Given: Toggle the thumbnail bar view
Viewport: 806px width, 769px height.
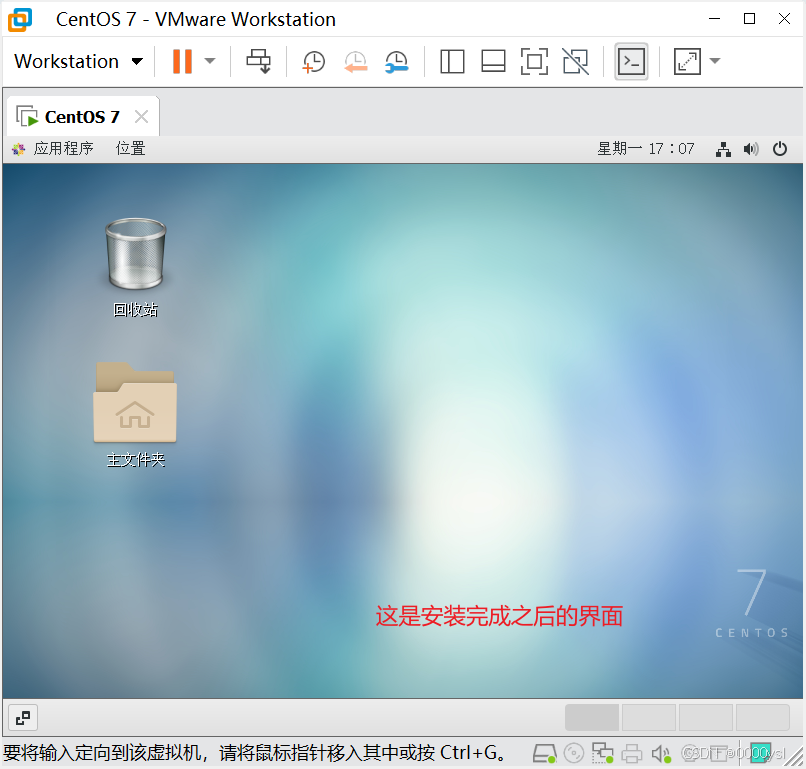Looking at the screenshot, I should [x=493, y=61].
